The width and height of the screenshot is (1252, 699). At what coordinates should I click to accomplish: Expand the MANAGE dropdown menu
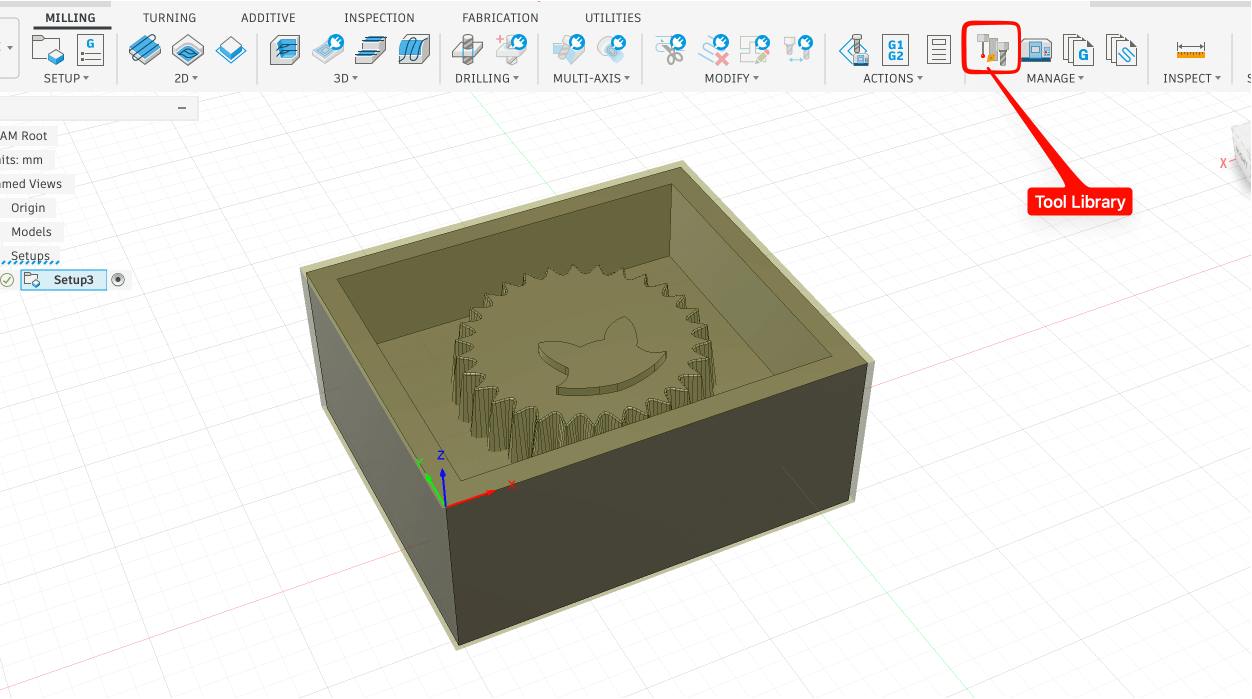pos(1055,78)
